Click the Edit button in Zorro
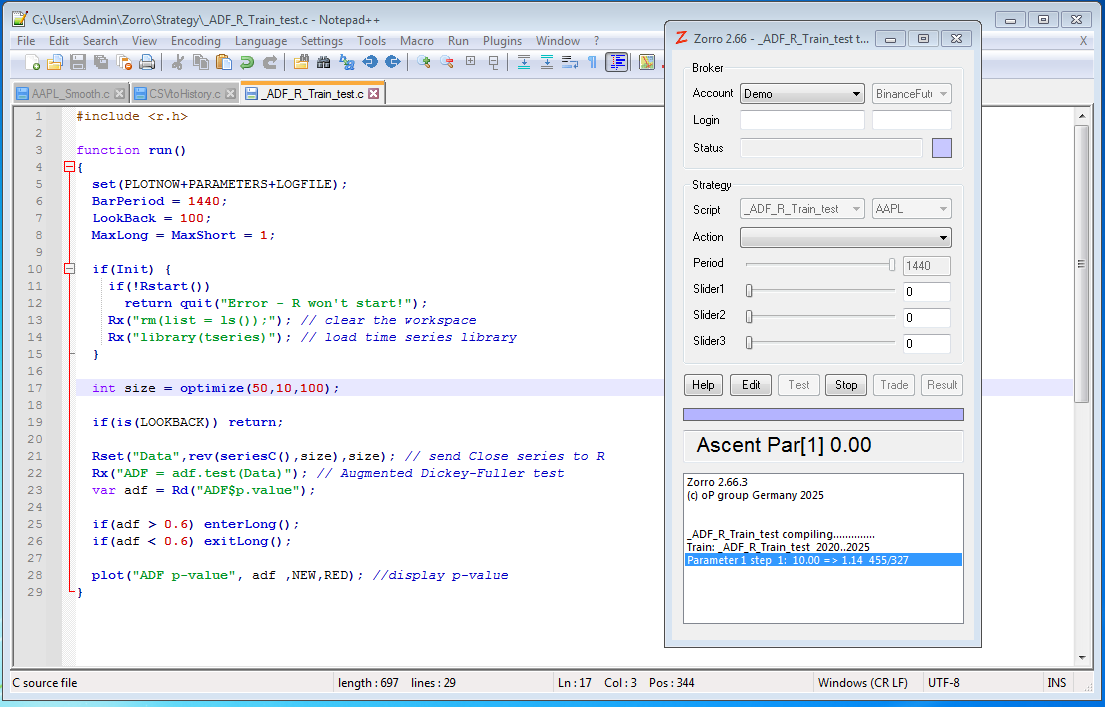The width and height of the screenshot is (1105, 707). click(x=750, y=385)
